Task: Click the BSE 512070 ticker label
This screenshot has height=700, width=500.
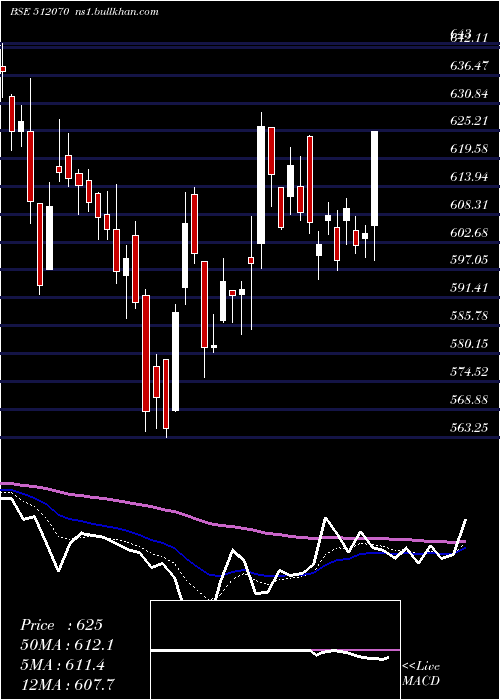Action: [x=39, y=12]
